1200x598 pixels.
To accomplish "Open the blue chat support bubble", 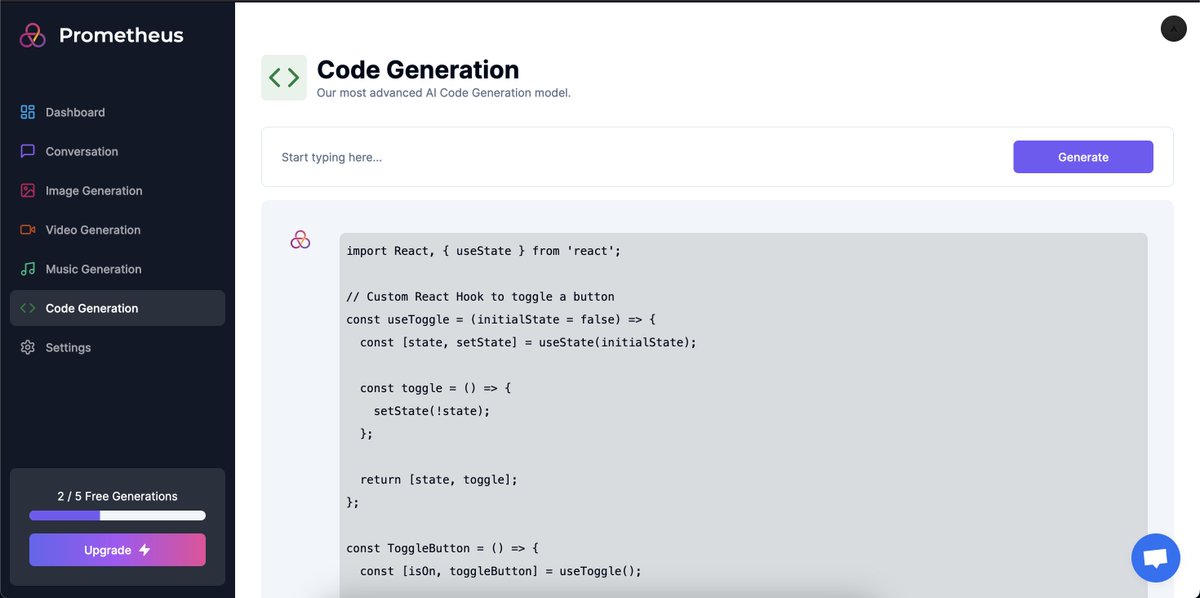I will (x=1155, y=558).
